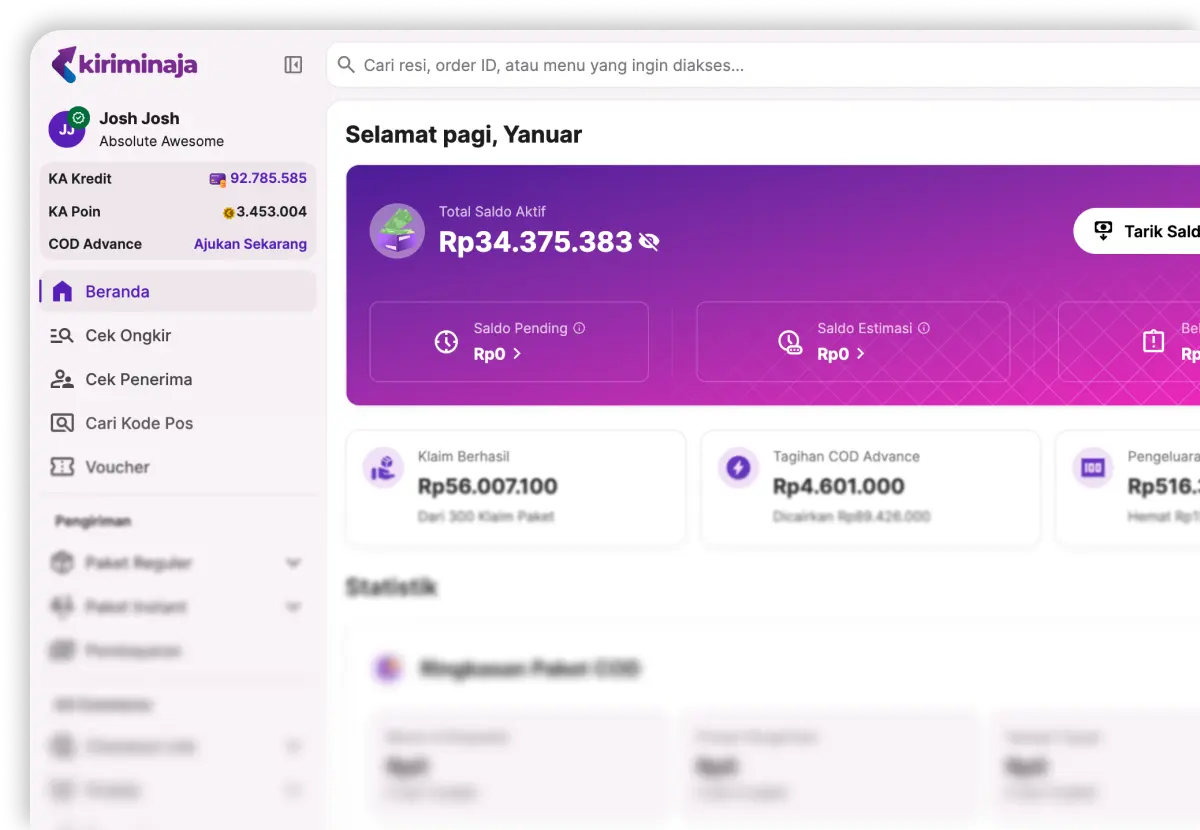This screenshot has height=830, width=1200.
Task: Click the Voucher ticket icon
Action: [62, 467]
